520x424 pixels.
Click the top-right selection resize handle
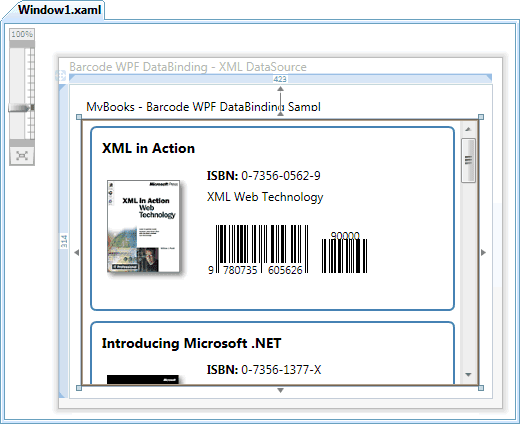click(x=481, y=117)
